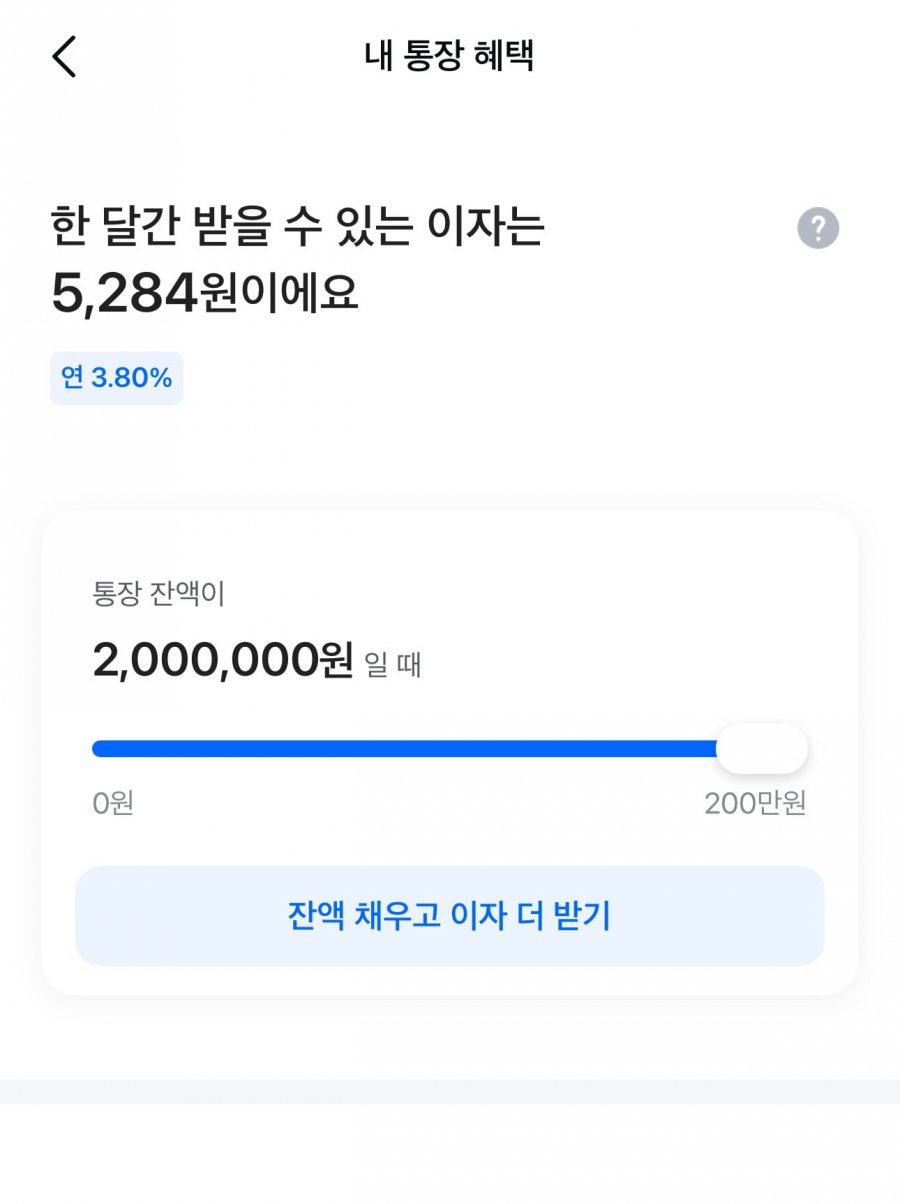Click the white slider handle
This screenshot has width=900, height=1204.
pos(762,749)
